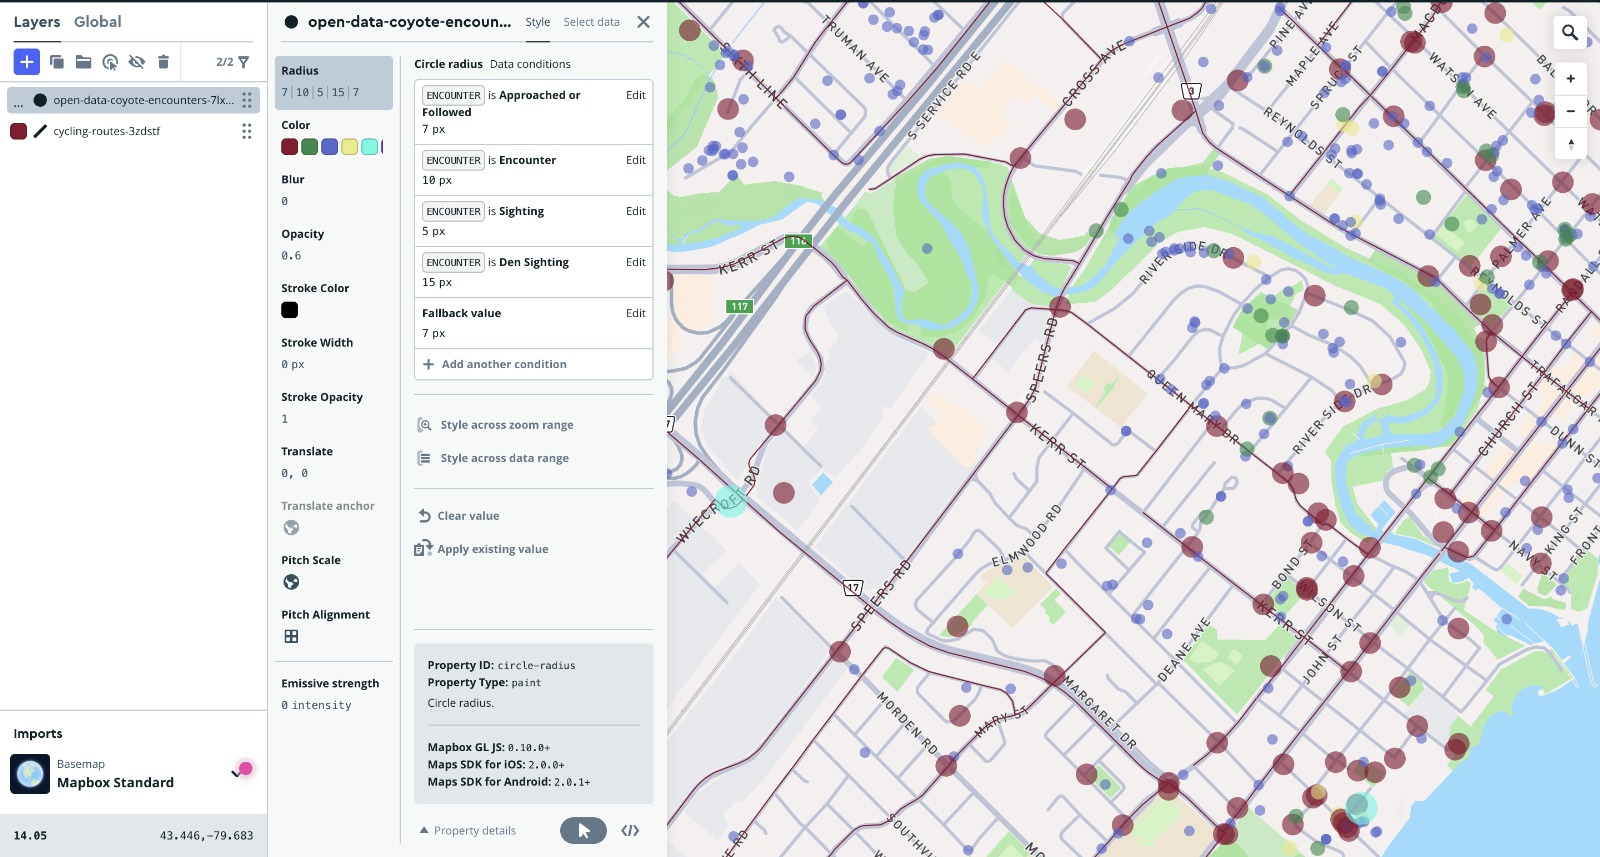Toggle the code view for the property

[x=630, y=831]
